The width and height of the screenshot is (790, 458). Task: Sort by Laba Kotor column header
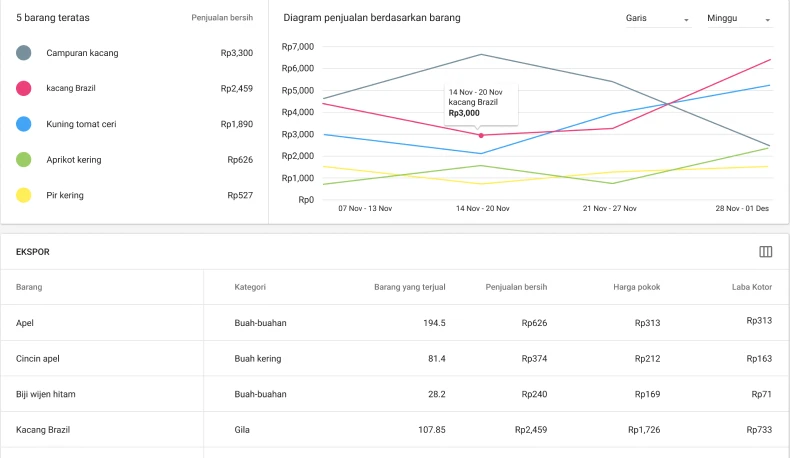pyautogui.click(x=751, y=287)
